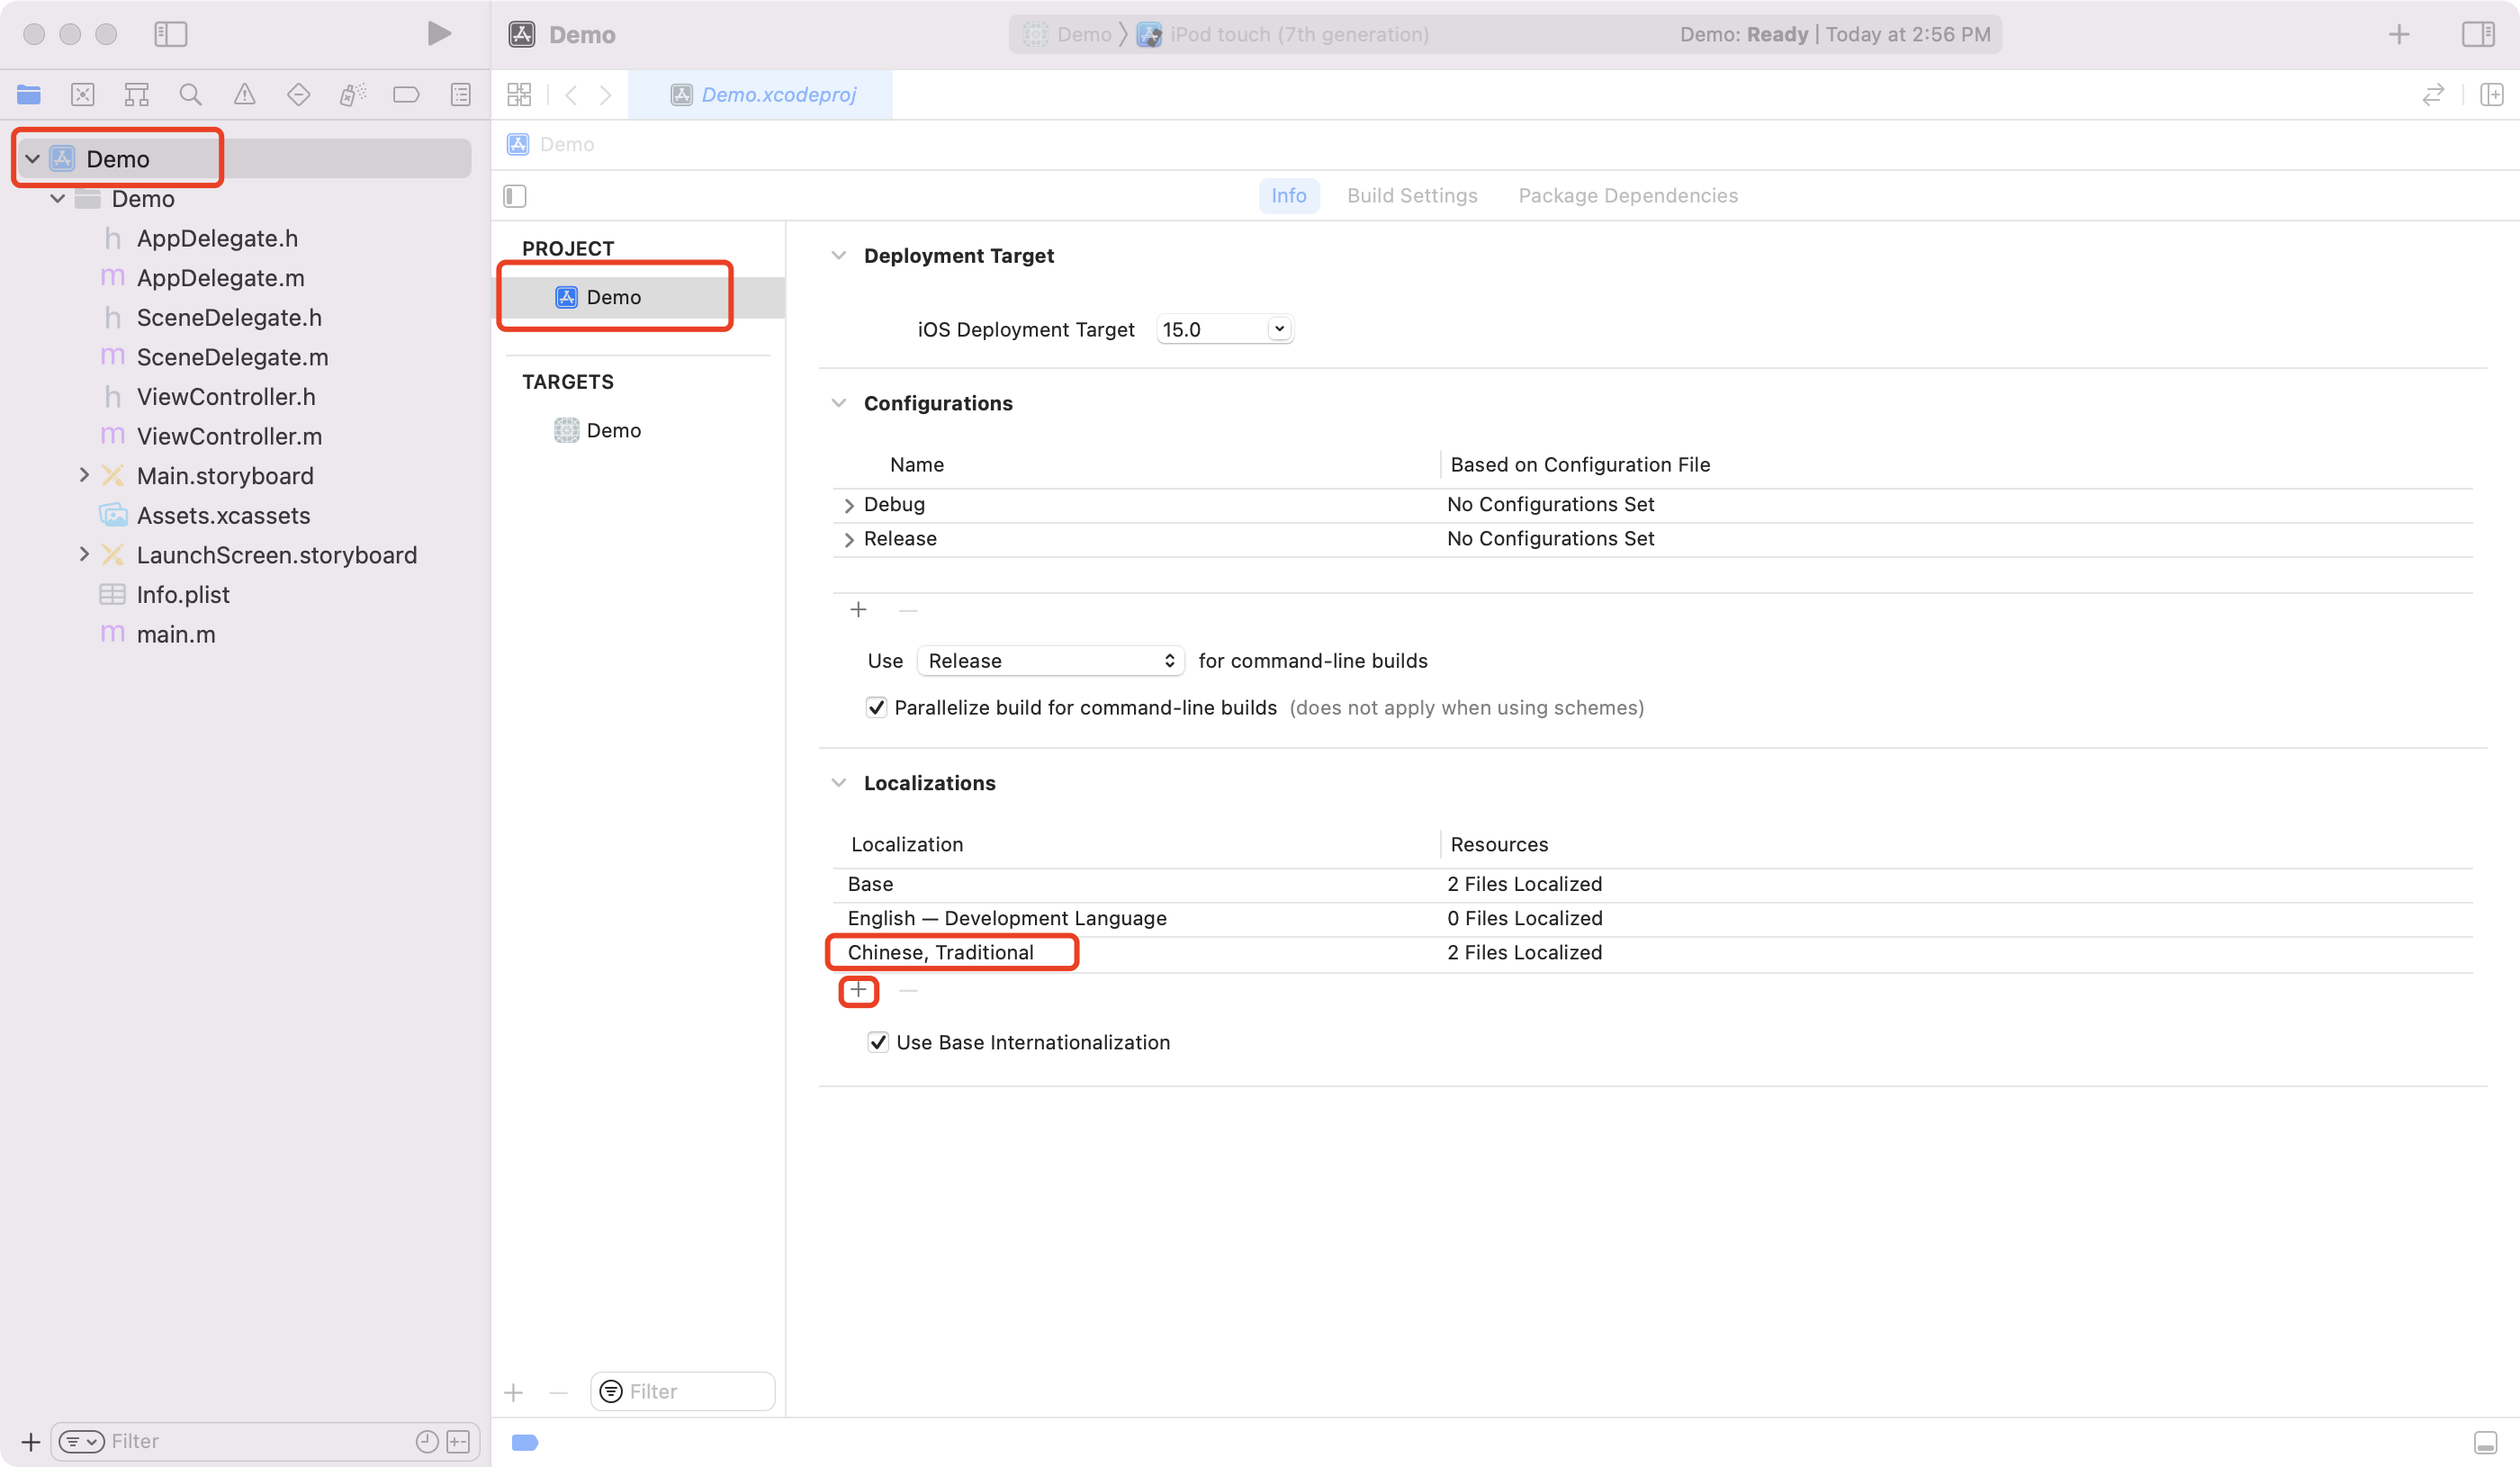
Task: Select English — Development Language row
Action: click(1653, 919)
